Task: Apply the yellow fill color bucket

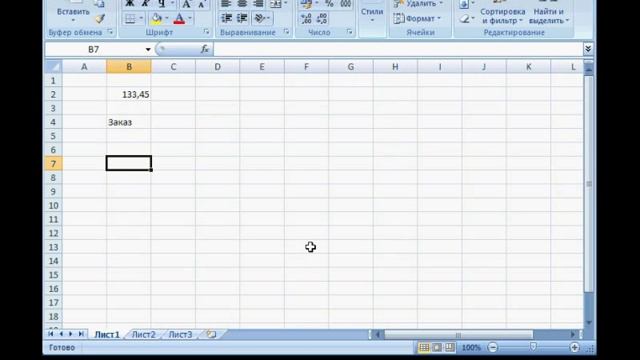Action: 156,18
